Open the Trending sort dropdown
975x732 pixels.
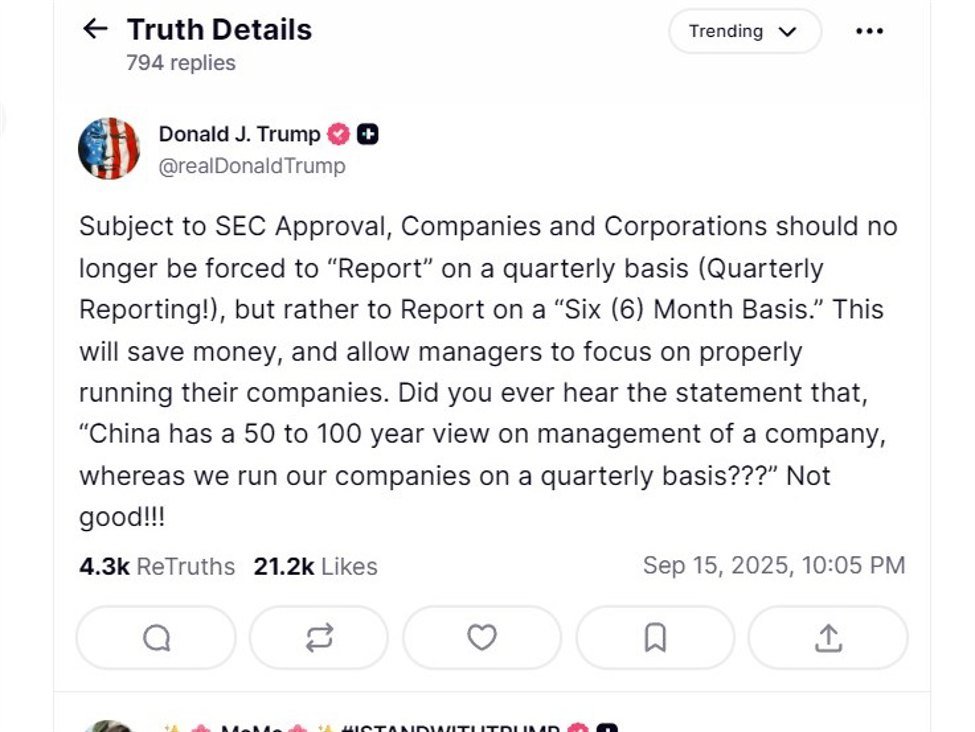pos(744,31)
